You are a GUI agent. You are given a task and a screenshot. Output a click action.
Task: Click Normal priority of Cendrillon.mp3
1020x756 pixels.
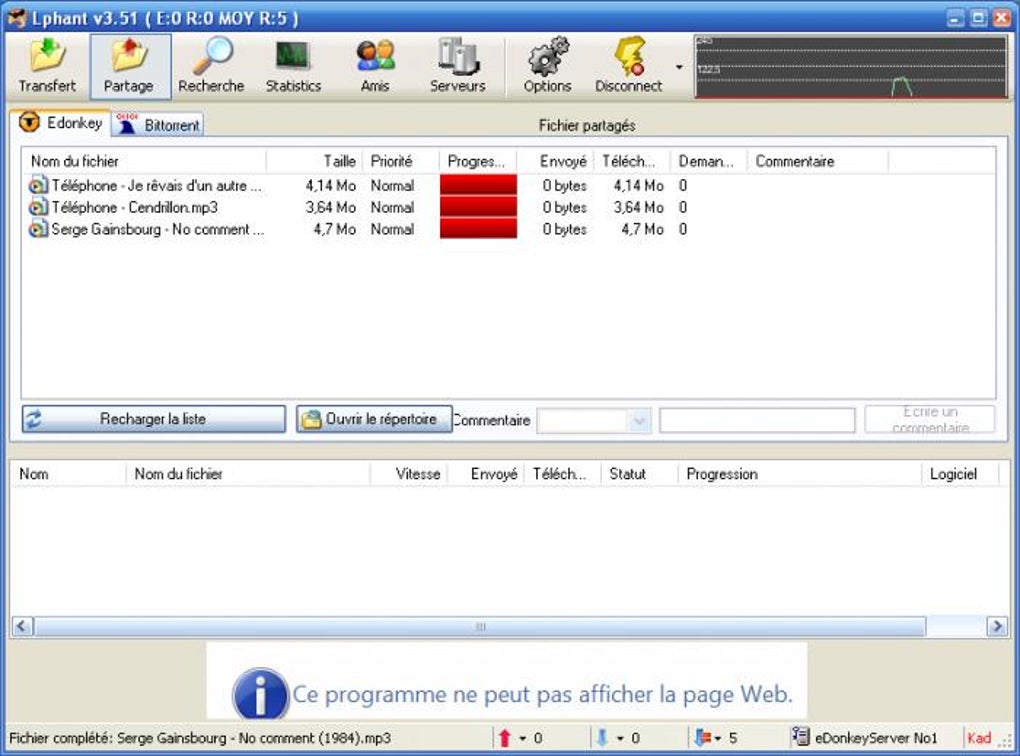click(x=392, y=208)
